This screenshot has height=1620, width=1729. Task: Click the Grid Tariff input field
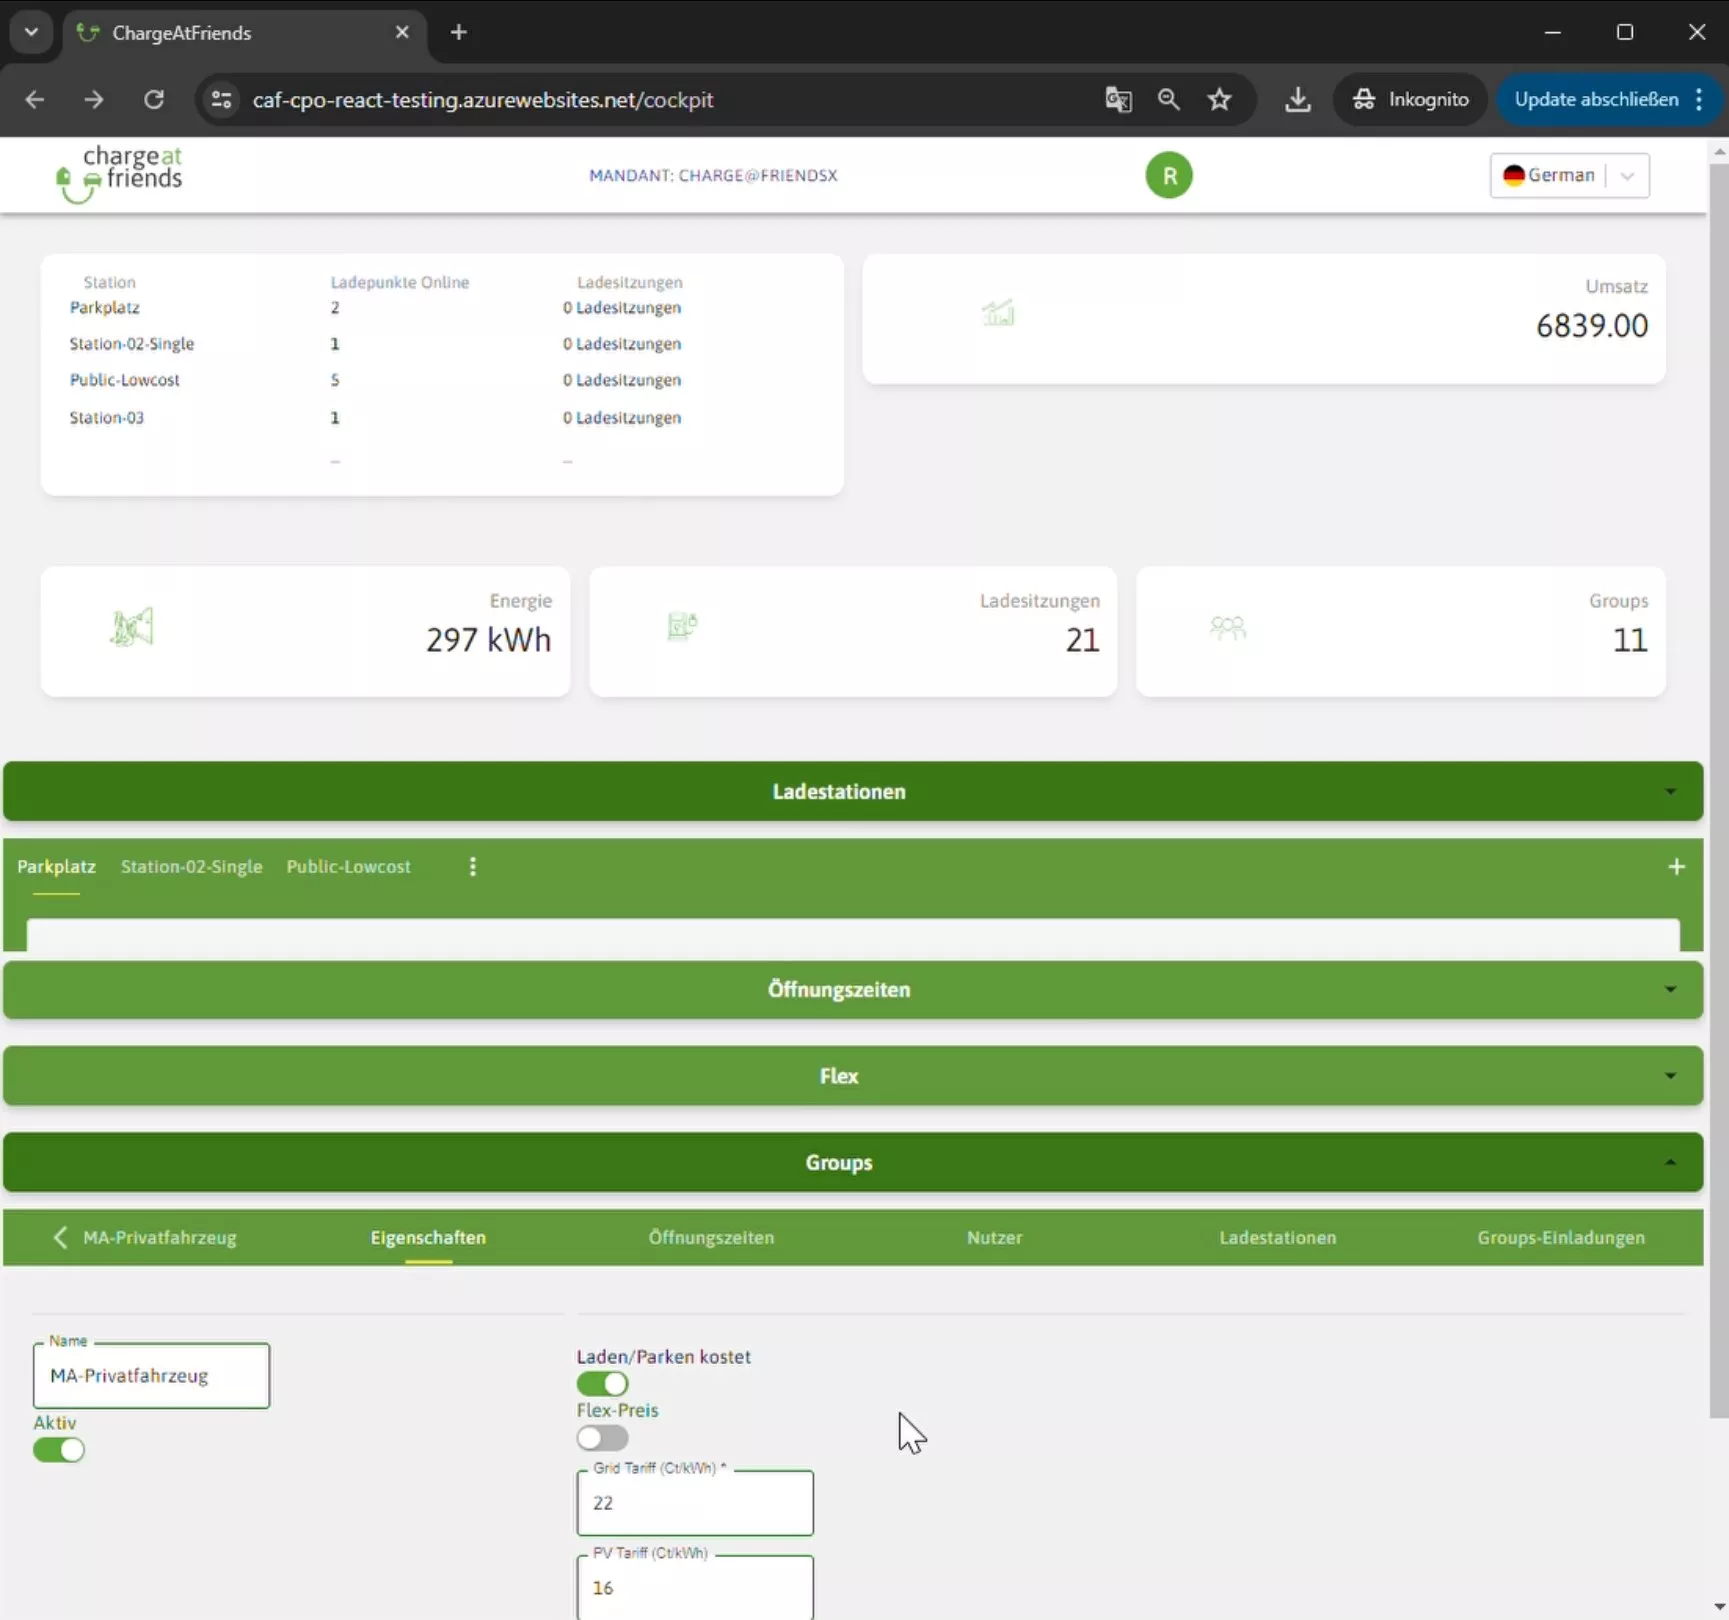[695, 1503]
